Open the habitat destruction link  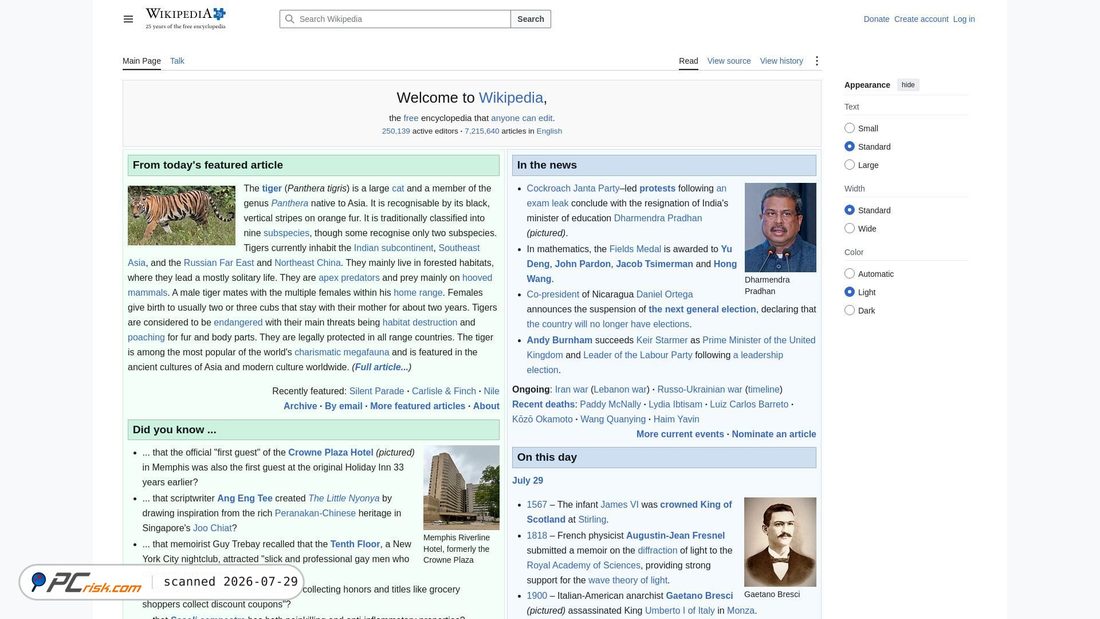click(x=420, y=322)
